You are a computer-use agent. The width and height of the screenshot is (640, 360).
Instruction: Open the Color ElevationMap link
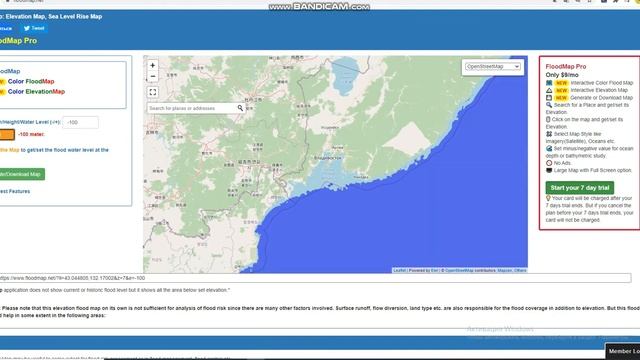[x=36, y=91]
